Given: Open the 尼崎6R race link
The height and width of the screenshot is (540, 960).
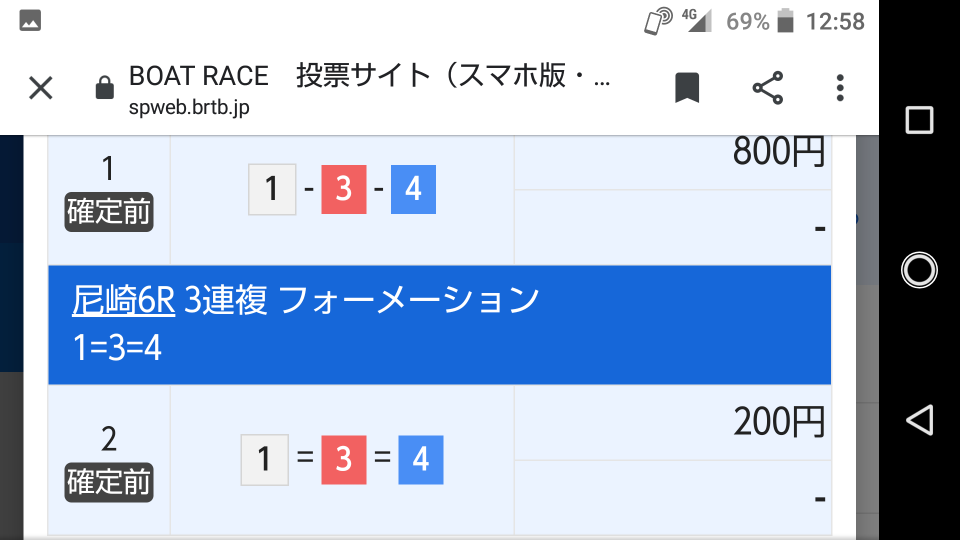Looking at the screenshot, I should 124,301.
